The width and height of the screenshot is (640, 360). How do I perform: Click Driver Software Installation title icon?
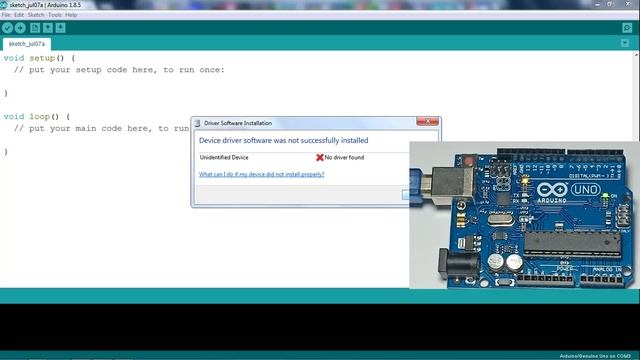pos(197,123)
